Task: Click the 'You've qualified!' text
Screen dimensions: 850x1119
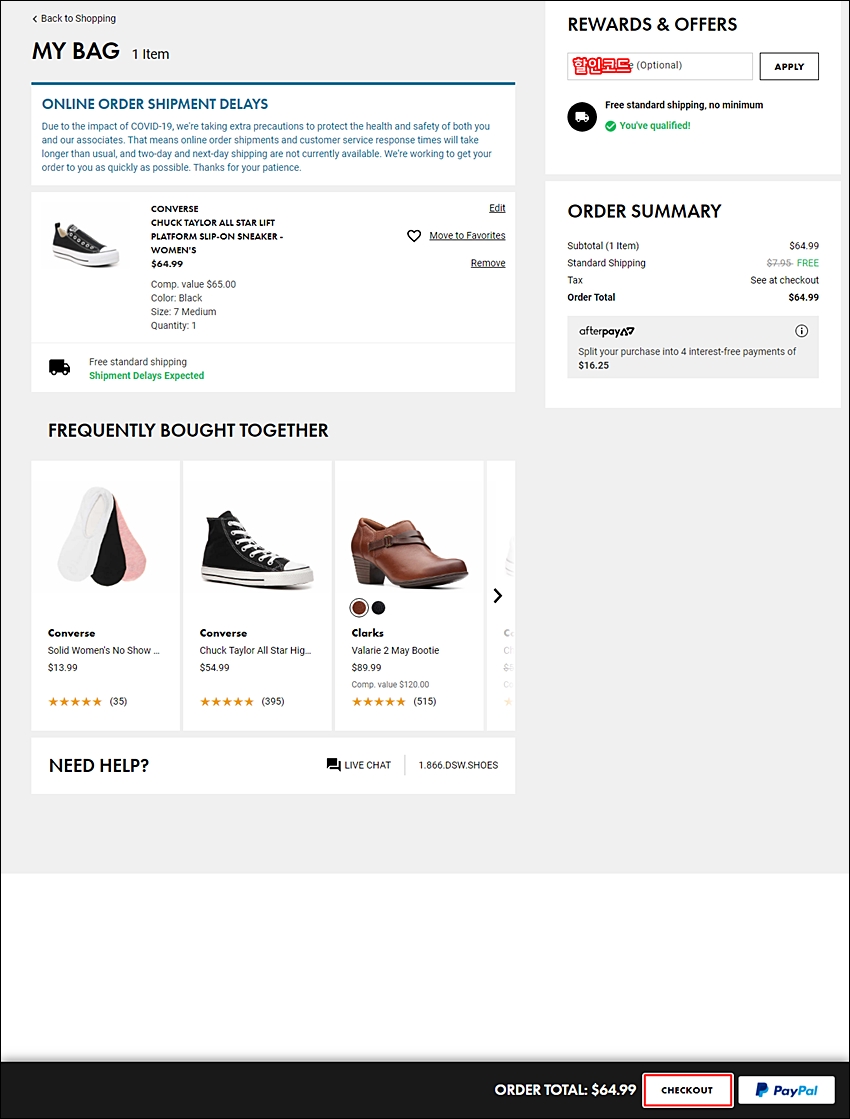Action: (655, 126)
